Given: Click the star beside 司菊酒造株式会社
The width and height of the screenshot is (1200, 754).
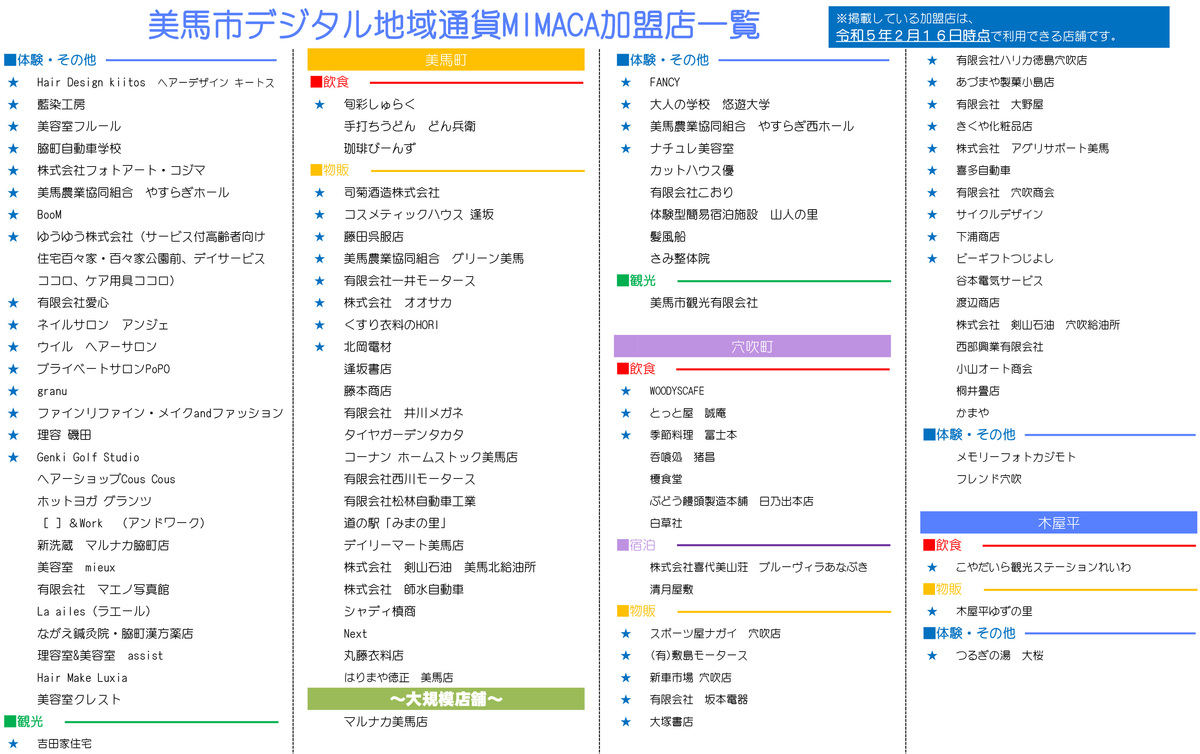Looking at the screenshot, I should (x=320, y=192).
